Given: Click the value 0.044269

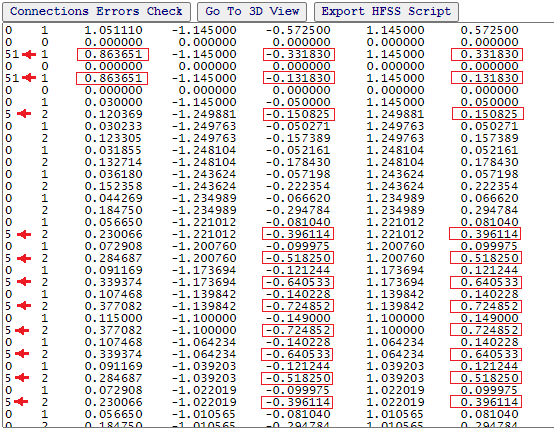Looking at the screenshot, I should point(113,198).
